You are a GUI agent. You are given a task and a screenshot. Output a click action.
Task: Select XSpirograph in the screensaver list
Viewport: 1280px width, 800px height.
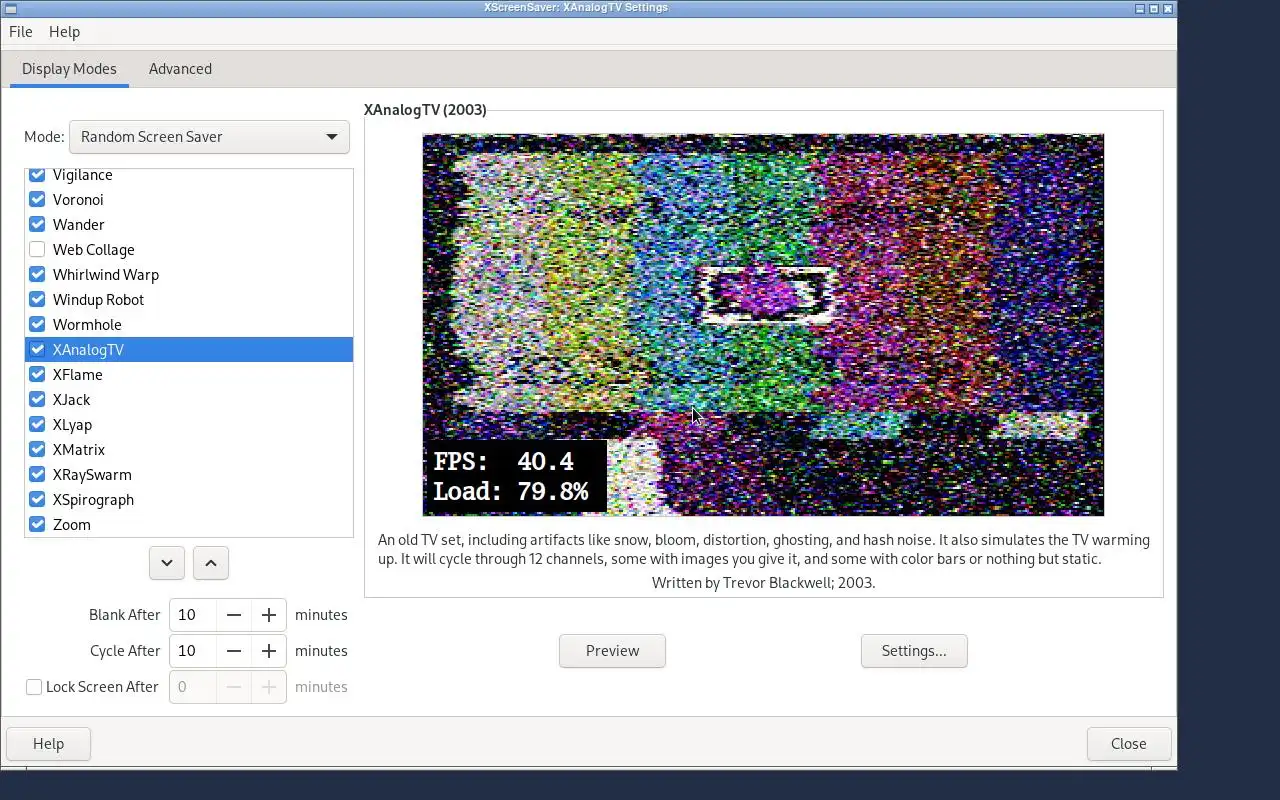pyautogui.click(x=189, y=500)
